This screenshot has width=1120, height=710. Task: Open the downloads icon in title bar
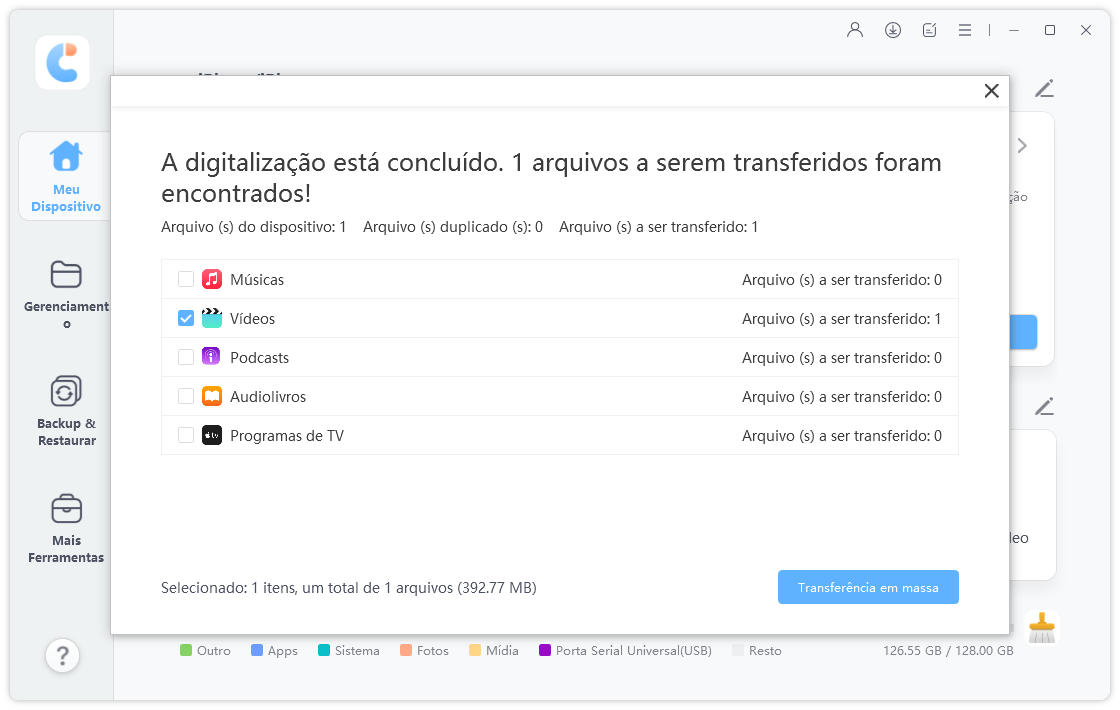pyautogui.click(x=893, y=30)
